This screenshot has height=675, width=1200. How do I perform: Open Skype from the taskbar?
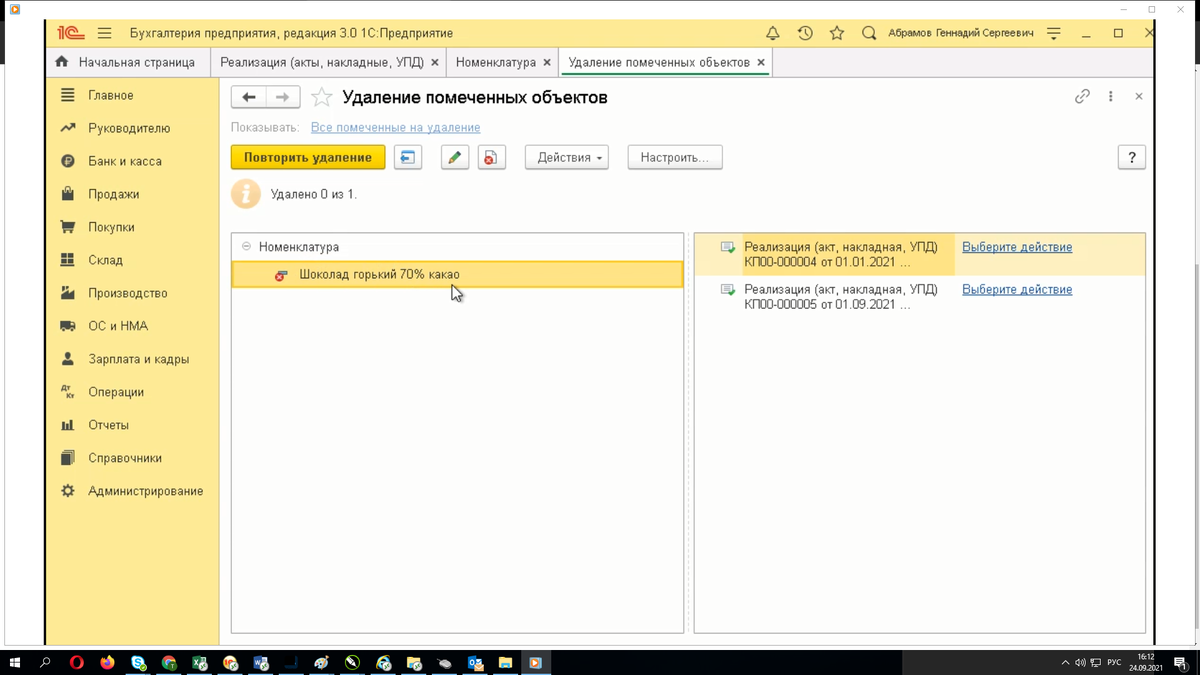138,663
